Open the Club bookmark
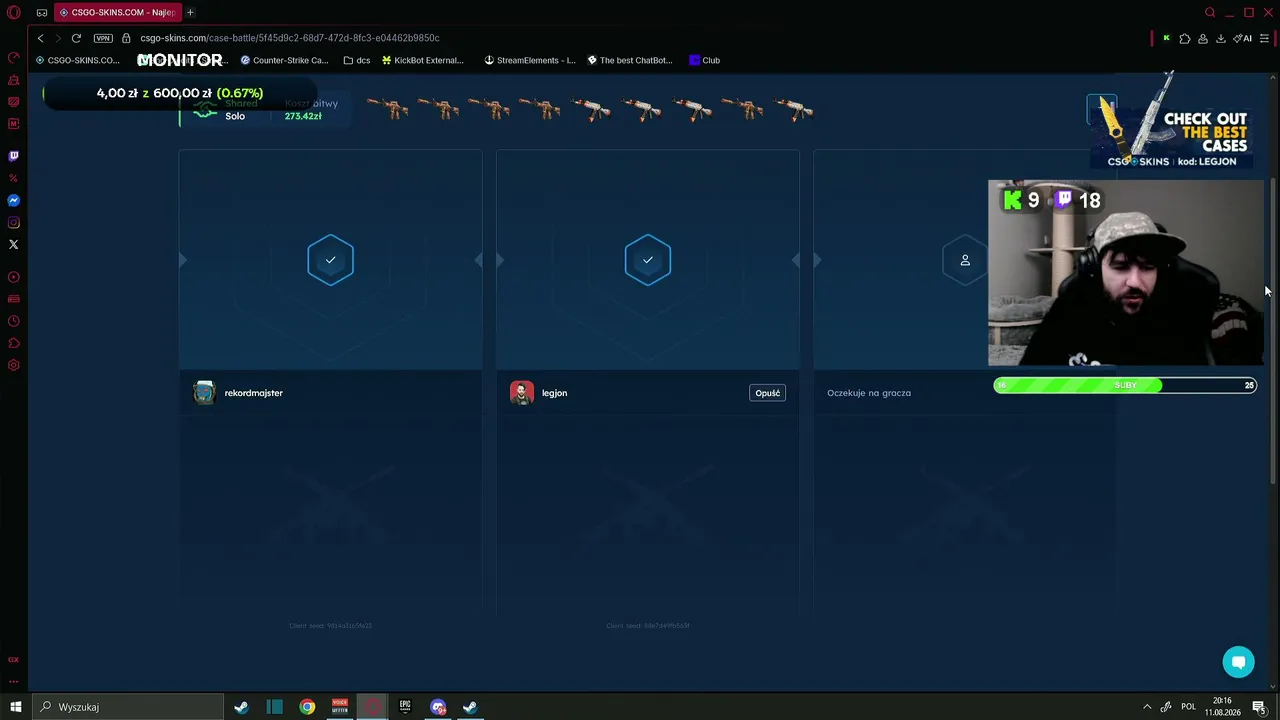1280x720 pixels. pyautogui.click(x=704, y=60)
